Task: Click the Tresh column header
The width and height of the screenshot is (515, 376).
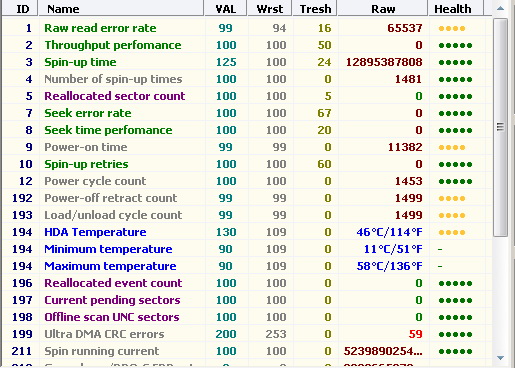Action: [315, 8]
